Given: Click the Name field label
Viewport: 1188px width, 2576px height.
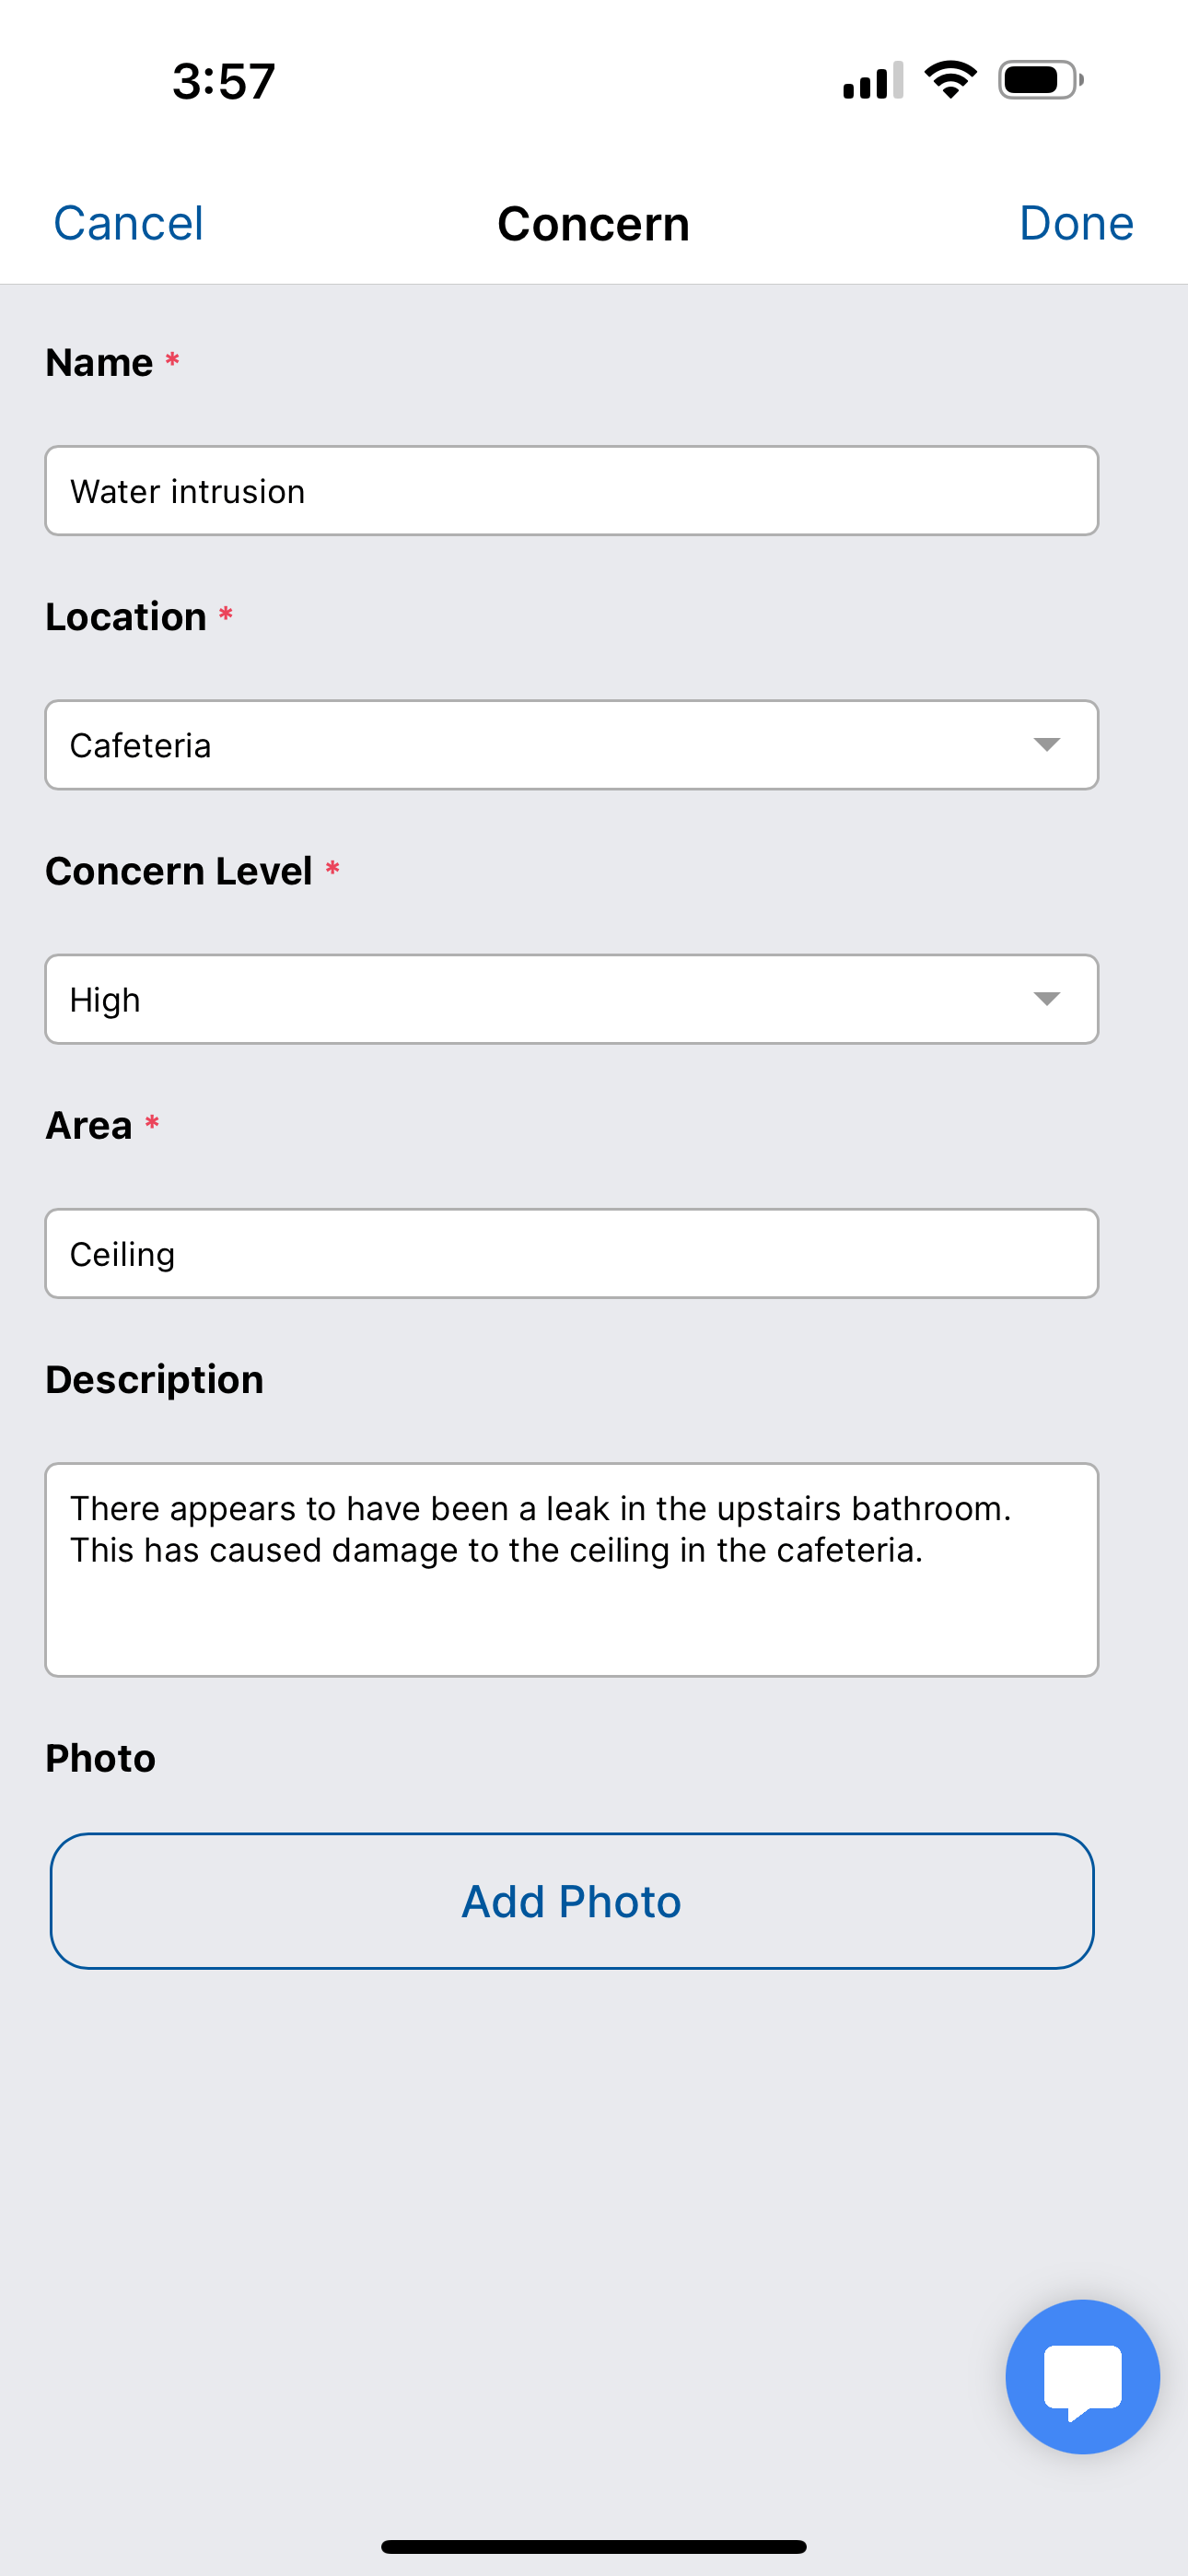Looking at the screenshot, I should (99, 362).
